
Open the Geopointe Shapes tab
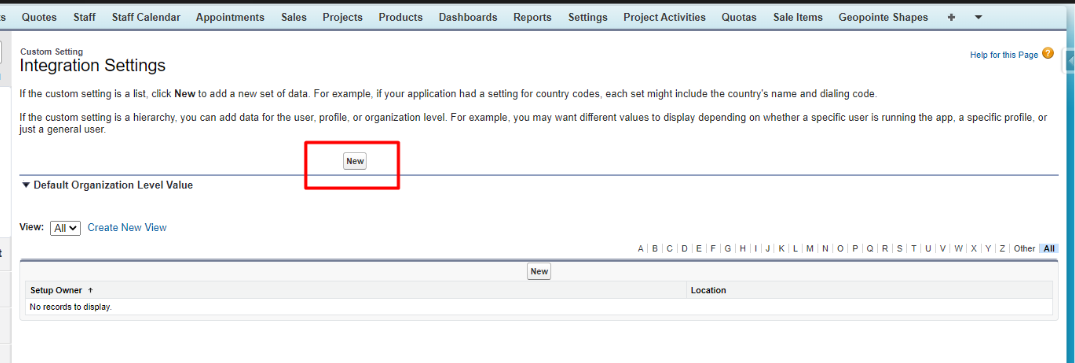pyautogui.click(x=884, y=17)
